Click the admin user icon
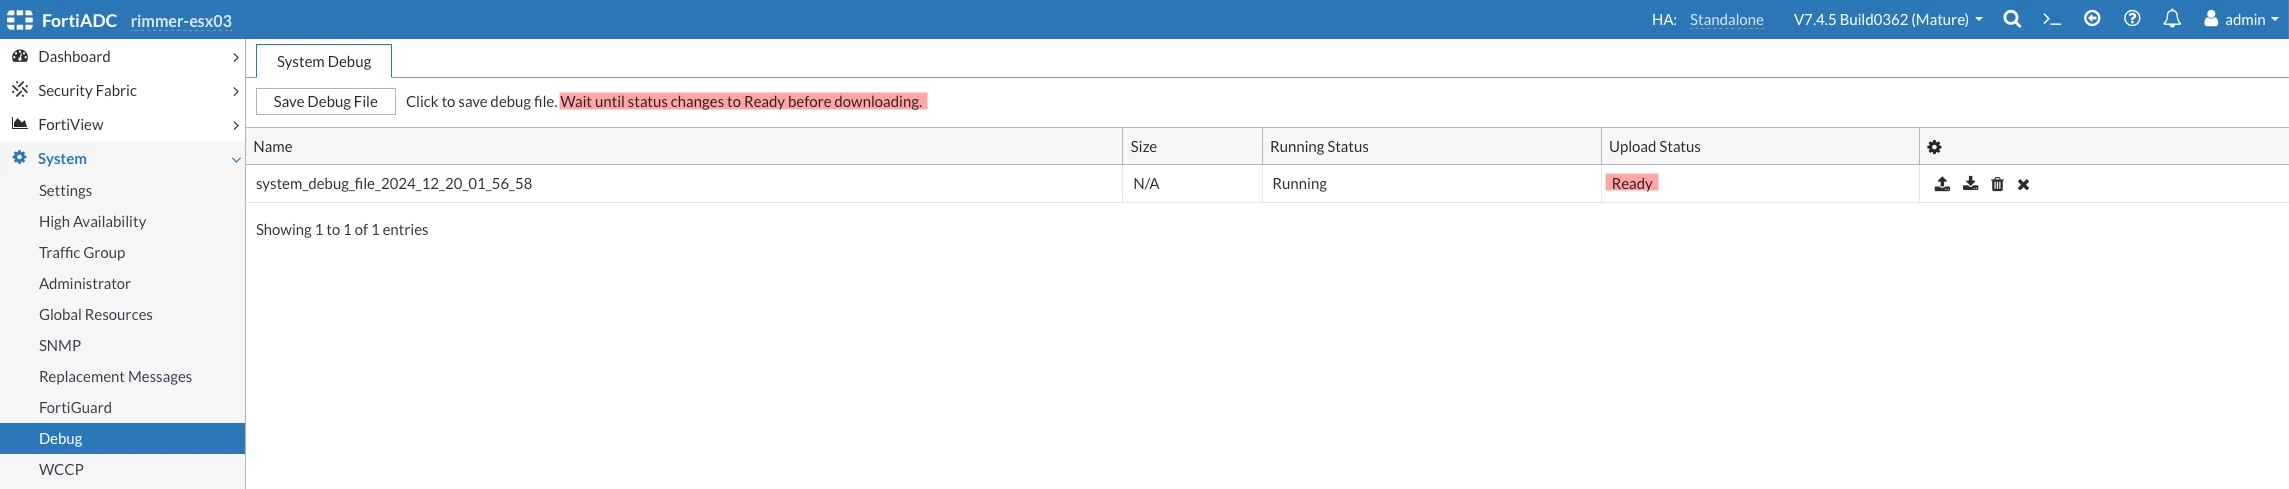 [2211, 19]
